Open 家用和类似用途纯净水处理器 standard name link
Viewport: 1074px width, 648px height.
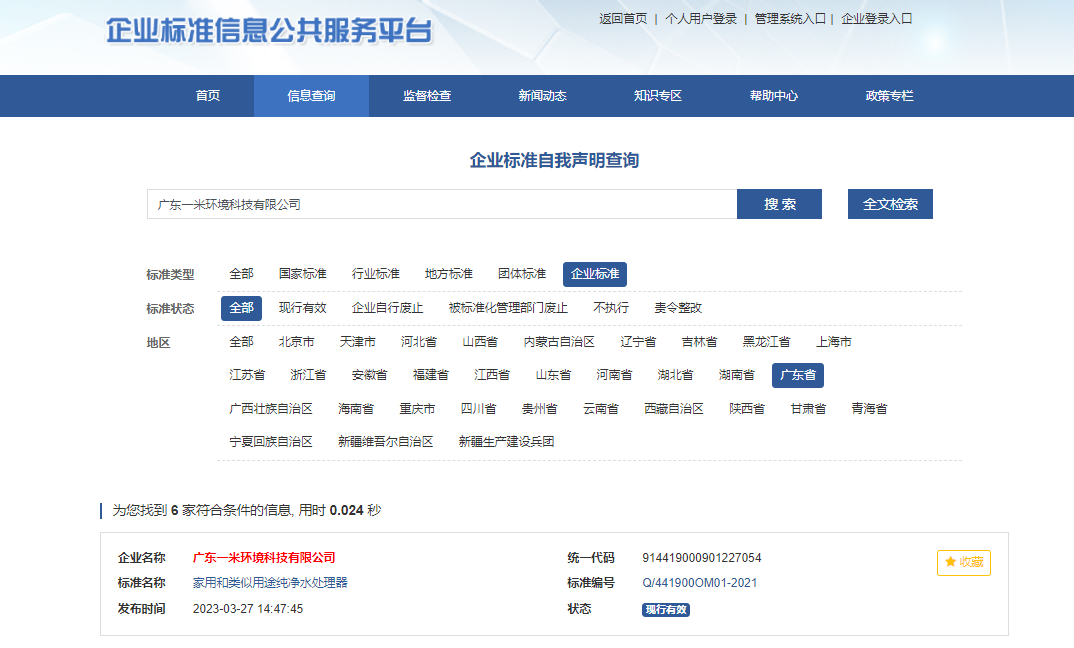coord(270,583)
